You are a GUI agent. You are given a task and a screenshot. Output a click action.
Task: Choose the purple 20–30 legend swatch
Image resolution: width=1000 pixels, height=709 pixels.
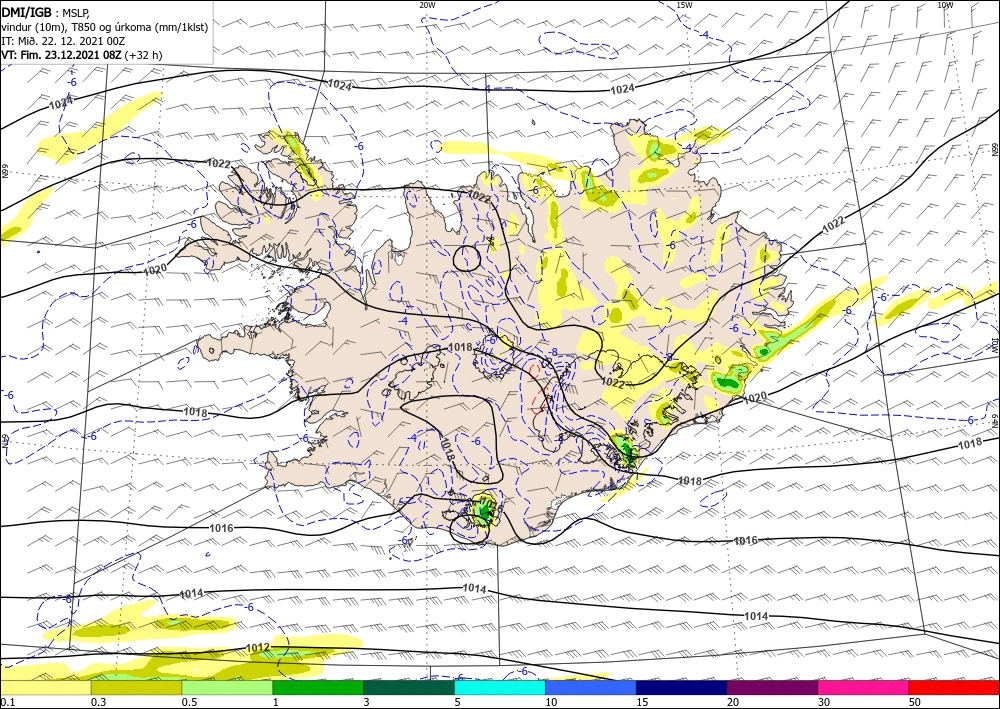pyautogui.click(x=772, y=687)
